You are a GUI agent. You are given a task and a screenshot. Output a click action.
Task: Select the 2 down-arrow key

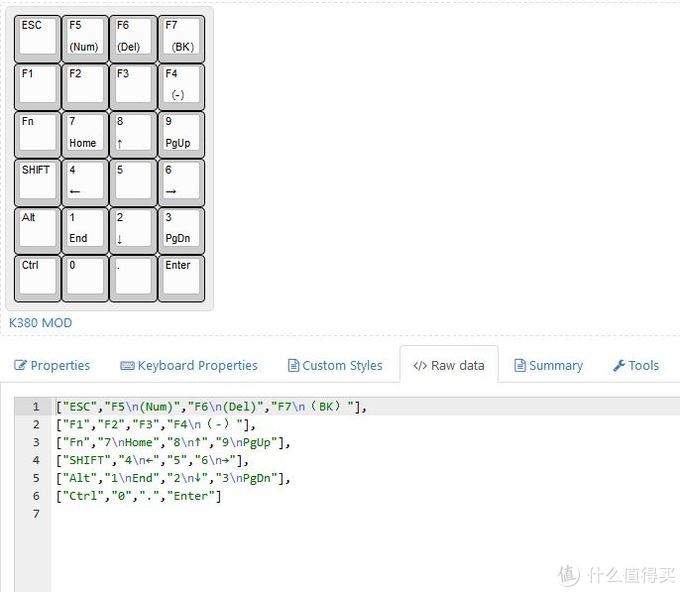click(133, 231)
